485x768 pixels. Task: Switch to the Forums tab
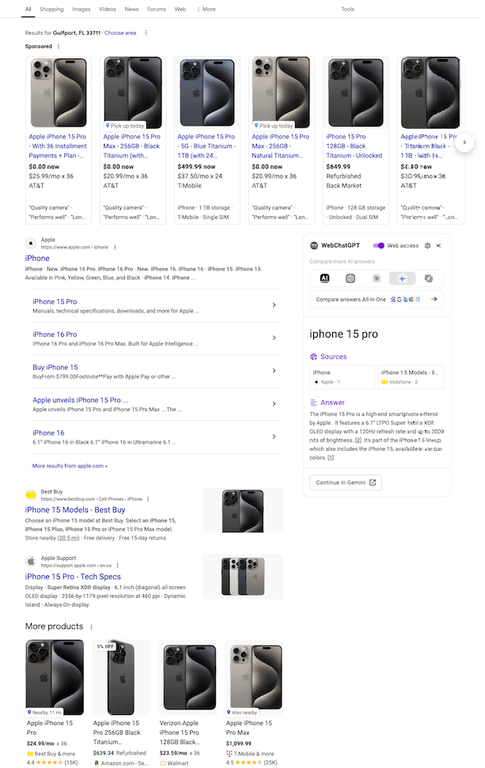(x=156, y=9)
